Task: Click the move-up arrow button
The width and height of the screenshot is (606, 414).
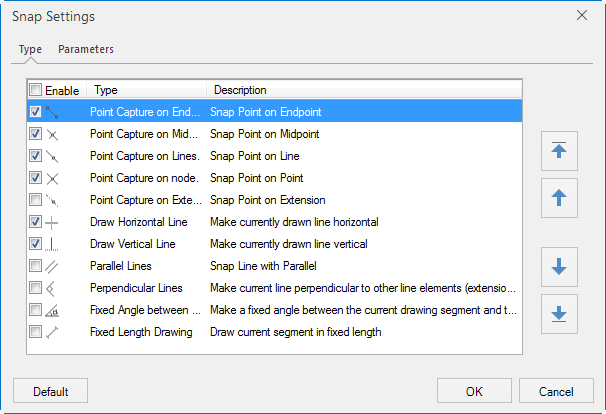Action: point(559,198)
